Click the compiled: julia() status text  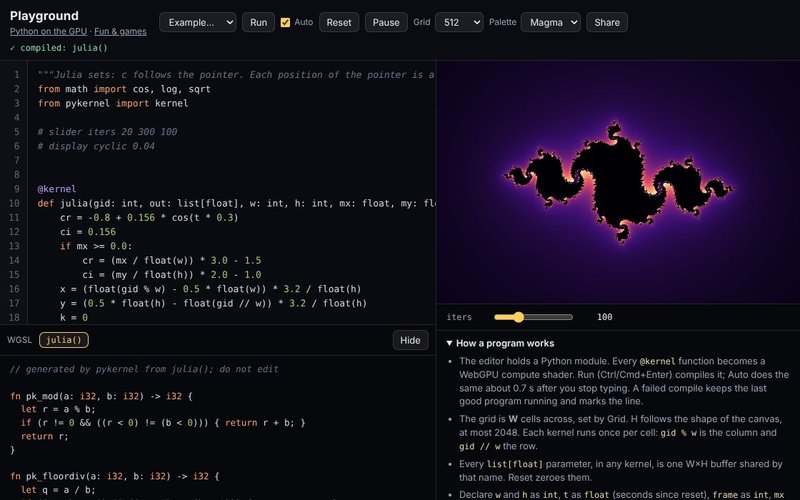(59, 48)
